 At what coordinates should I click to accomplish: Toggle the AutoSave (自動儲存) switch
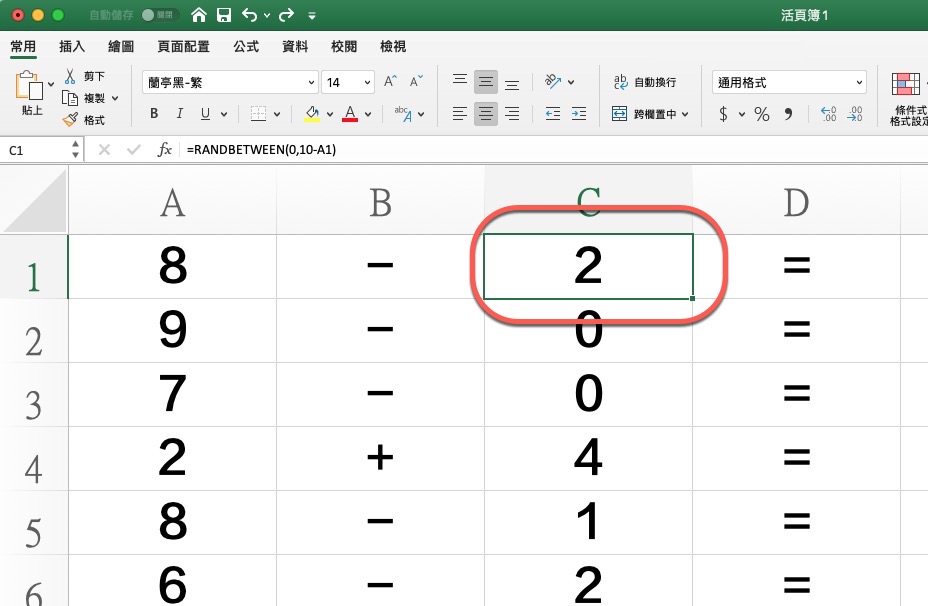tap(159, 16)
